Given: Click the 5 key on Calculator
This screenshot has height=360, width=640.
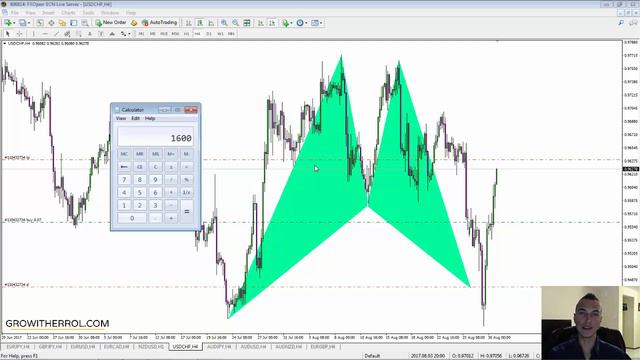Looking at the screenshot, I should [x=140, y=192].
